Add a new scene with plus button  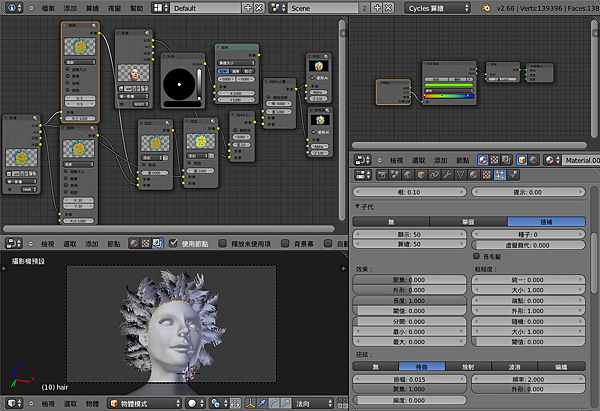377,8
